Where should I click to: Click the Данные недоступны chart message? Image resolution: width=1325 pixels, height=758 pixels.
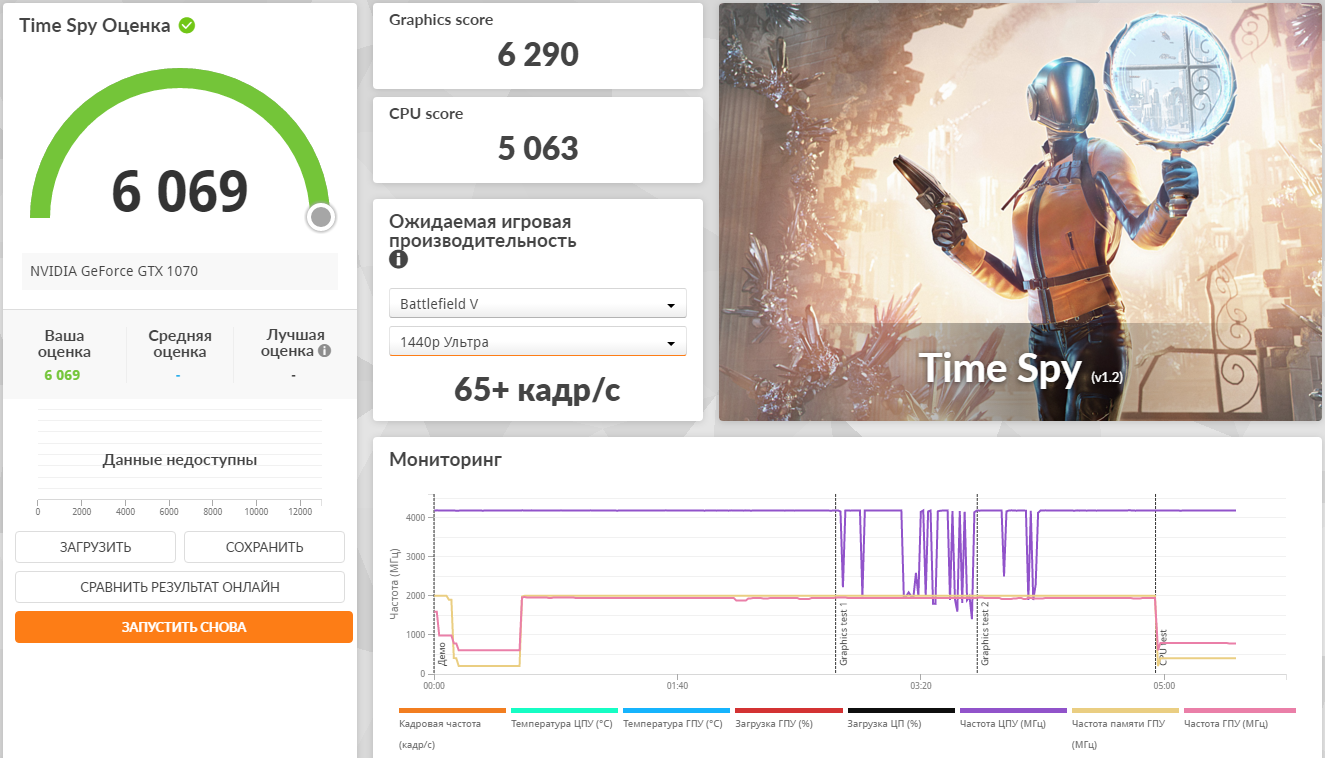[180, 460]
